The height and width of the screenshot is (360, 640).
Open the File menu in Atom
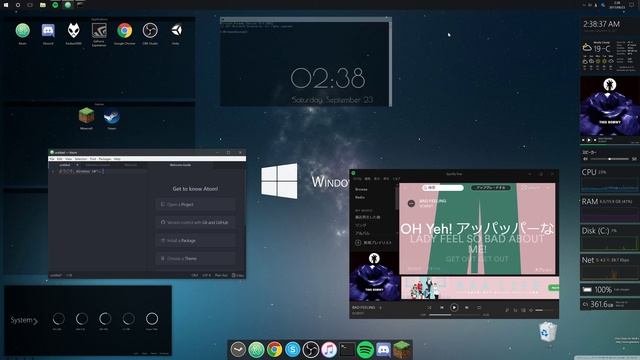tap(52, 159)
